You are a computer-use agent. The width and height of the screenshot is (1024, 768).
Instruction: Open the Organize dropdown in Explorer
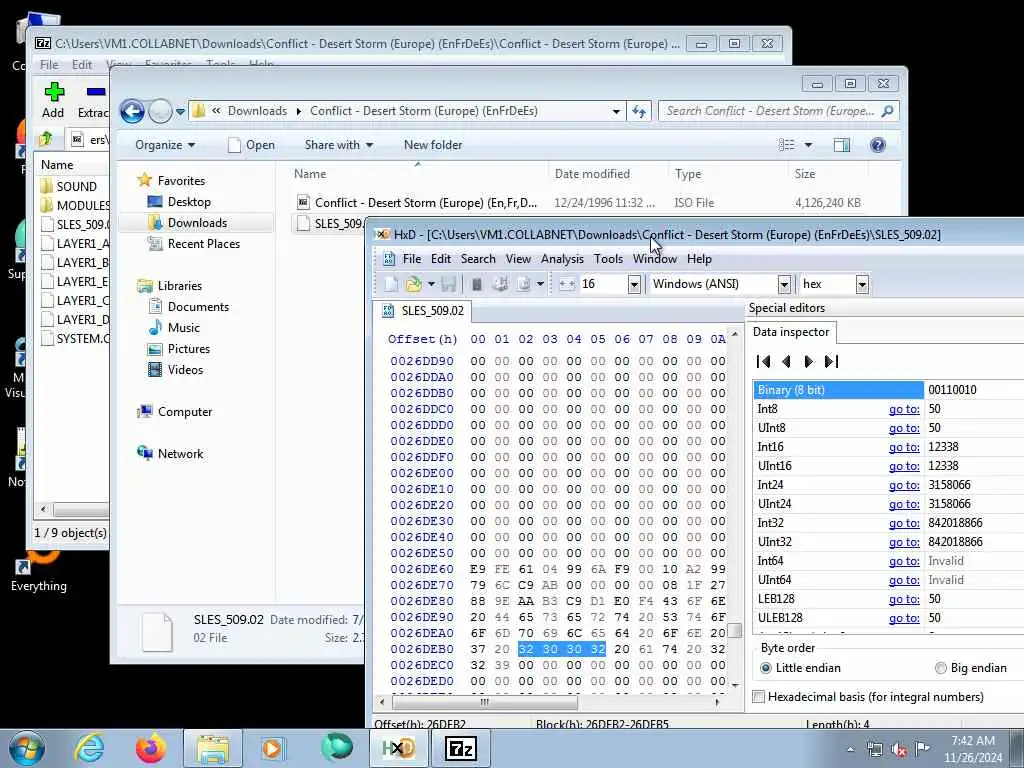[165, 145]
